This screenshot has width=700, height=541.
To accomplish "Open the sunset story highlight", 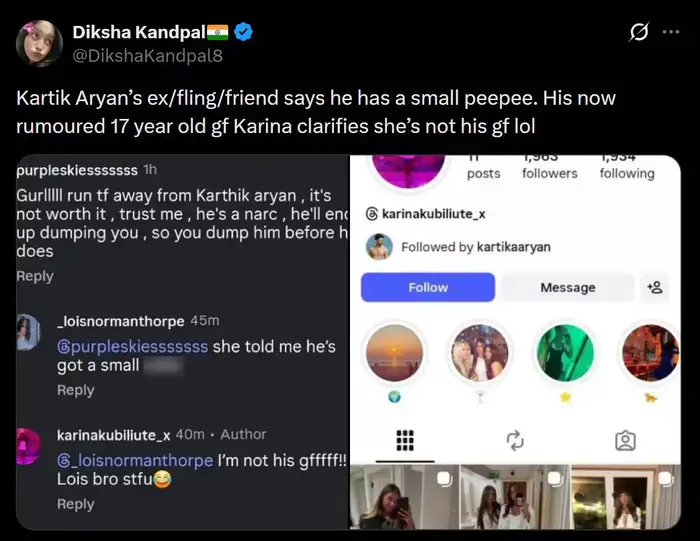I will (394, 353).
